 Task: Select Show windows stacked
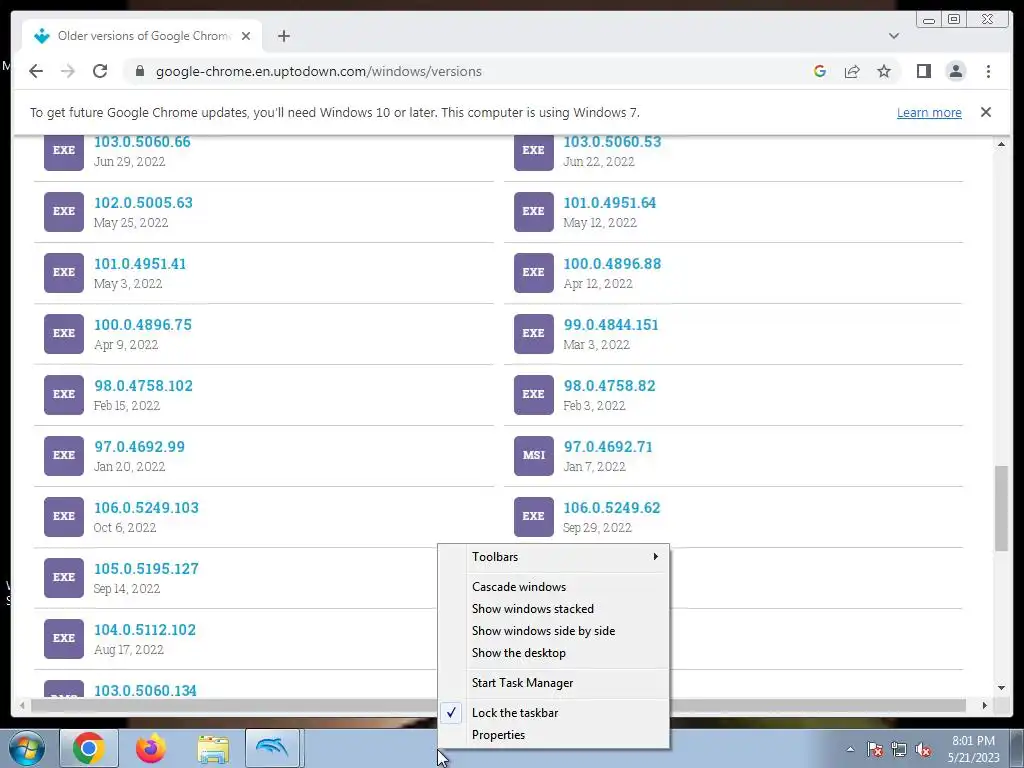pos(553,609)
